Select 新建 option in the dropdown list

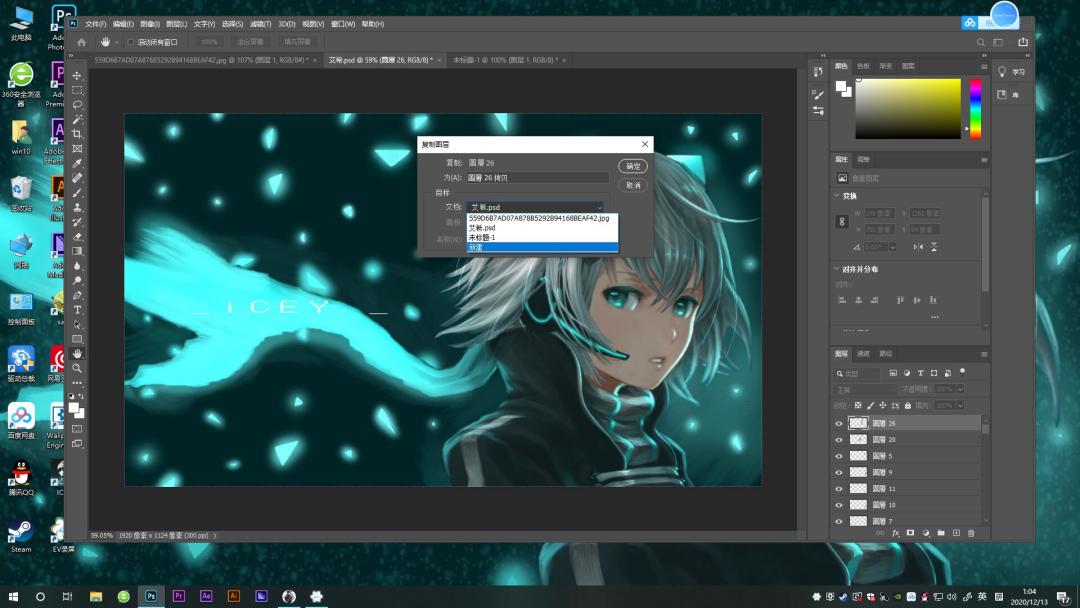click(x=542, y=247)
